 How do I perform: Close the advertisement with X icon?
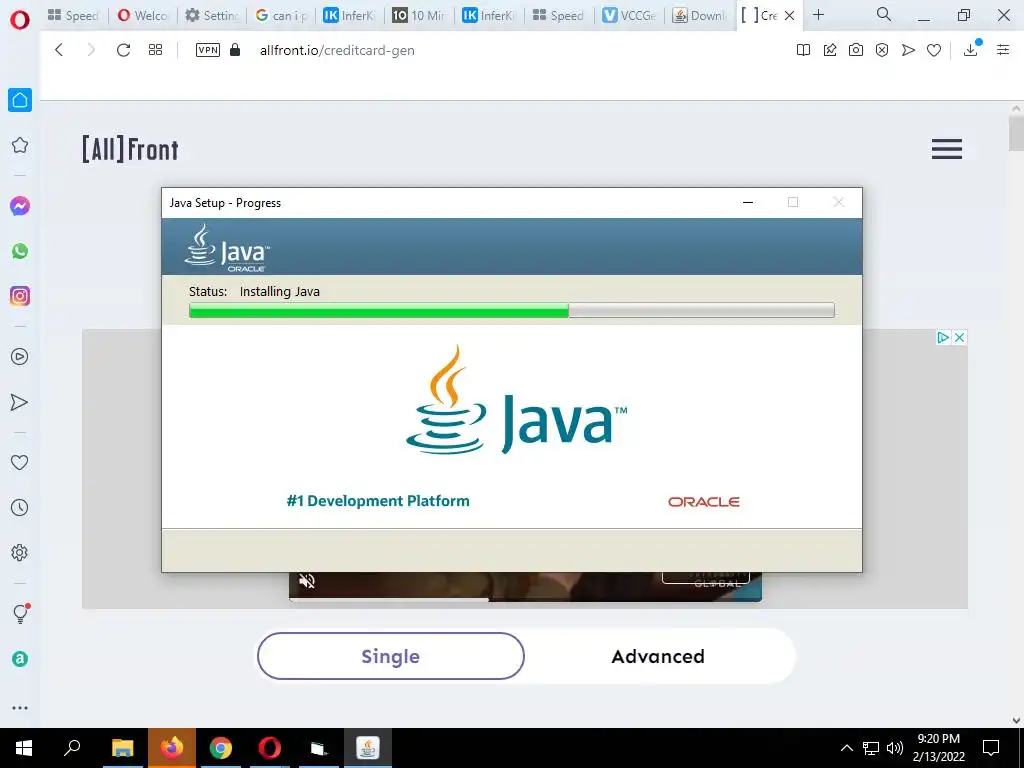click(959, 338)
